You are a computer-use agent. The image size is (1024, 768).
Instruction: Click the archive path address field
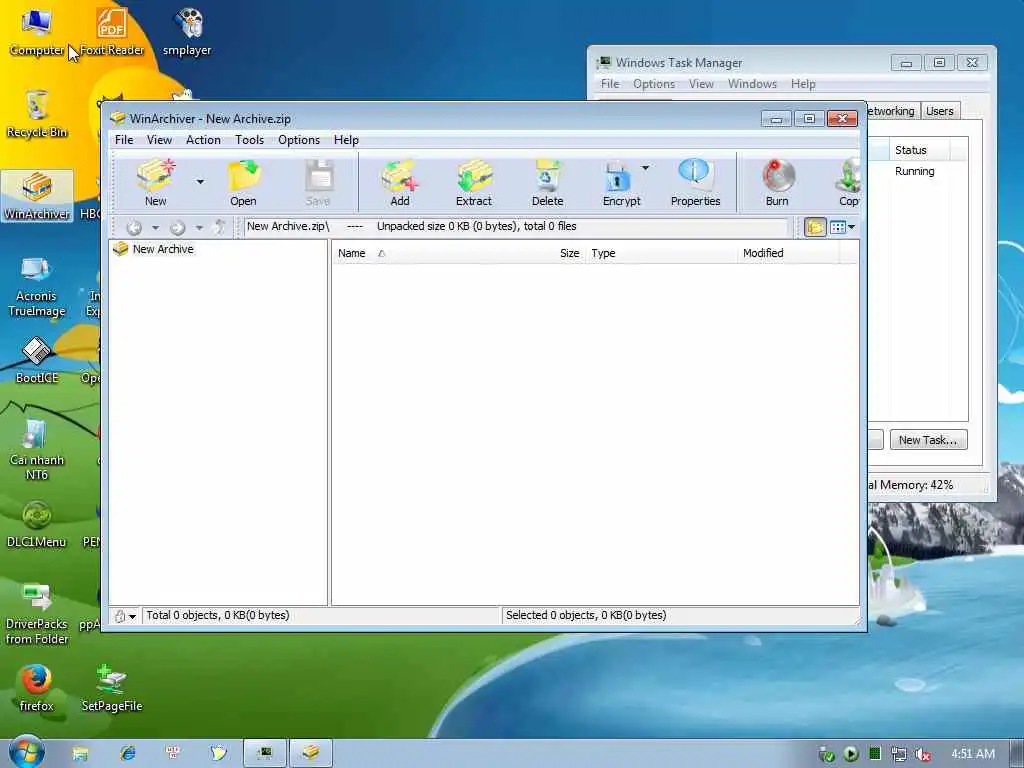tap(516, 227)
